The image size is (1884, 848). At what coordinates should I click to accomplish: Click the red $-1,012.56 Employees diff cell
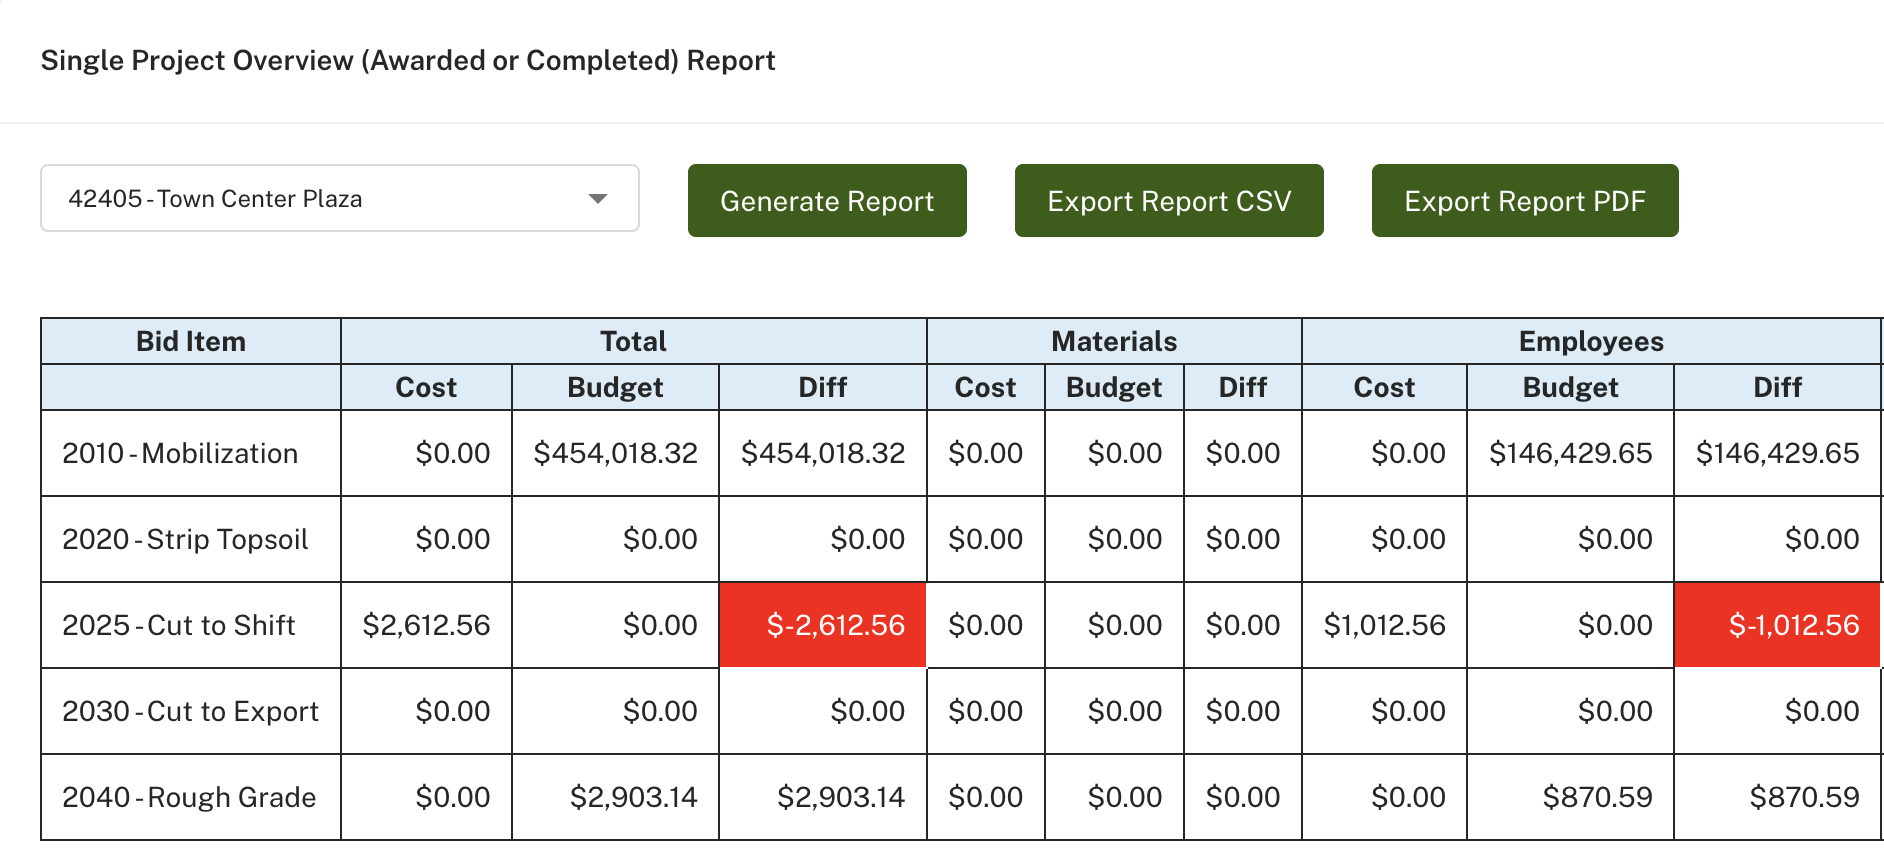click(x=1777, y=626)
